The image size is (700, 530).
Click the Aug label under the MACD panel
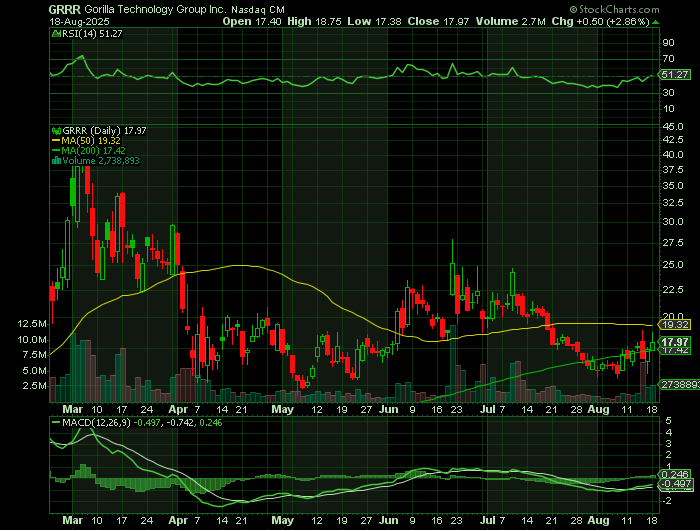tap(598, 521)
